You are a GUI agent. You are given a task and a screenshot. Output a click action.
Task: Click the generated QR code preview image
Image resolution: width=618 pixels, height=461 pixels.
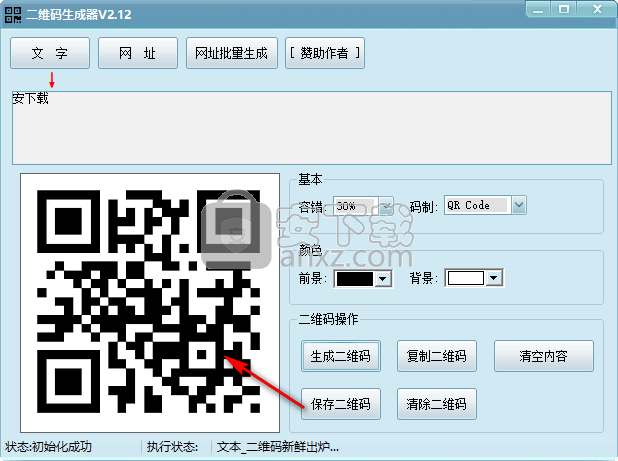150,303
